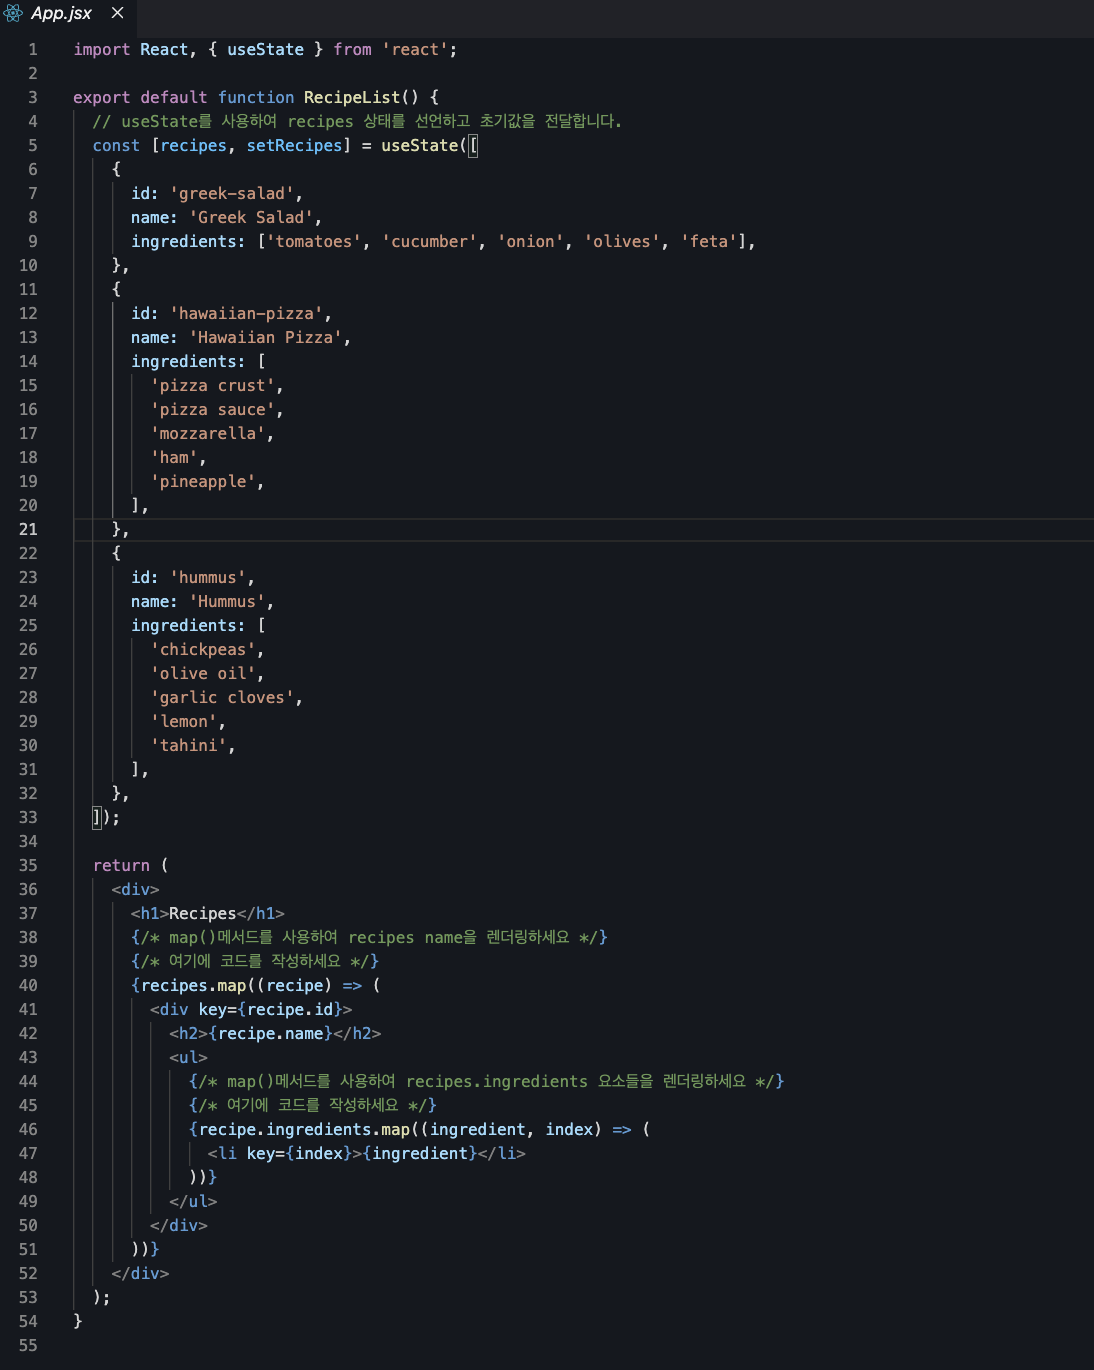The image size is (1094, 1370).
Task: Click line number 1 in the gutter
Action: pos(33,49)
